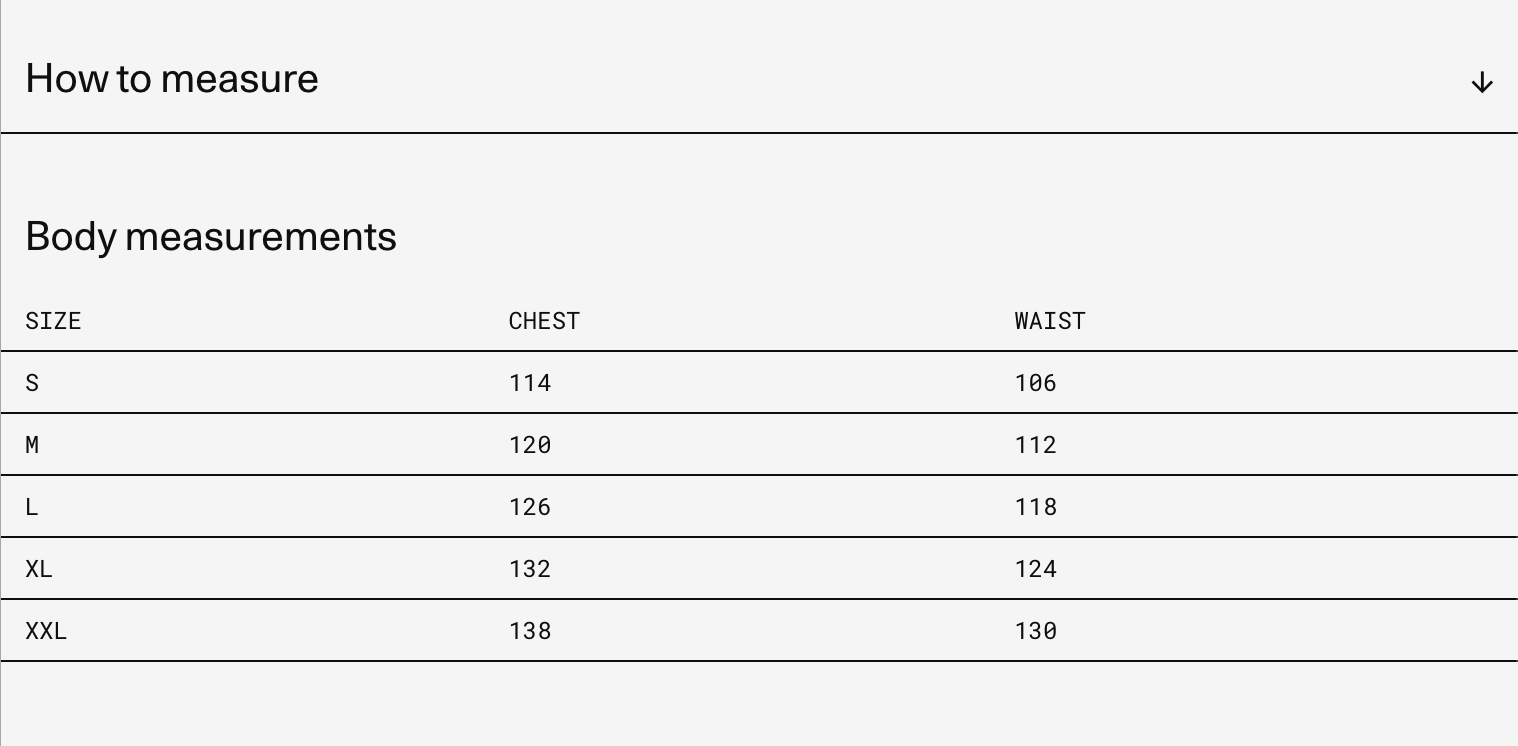Click waist value 112 for size M
This screenshot has height=746, width=1518.
click(1036, 445)
